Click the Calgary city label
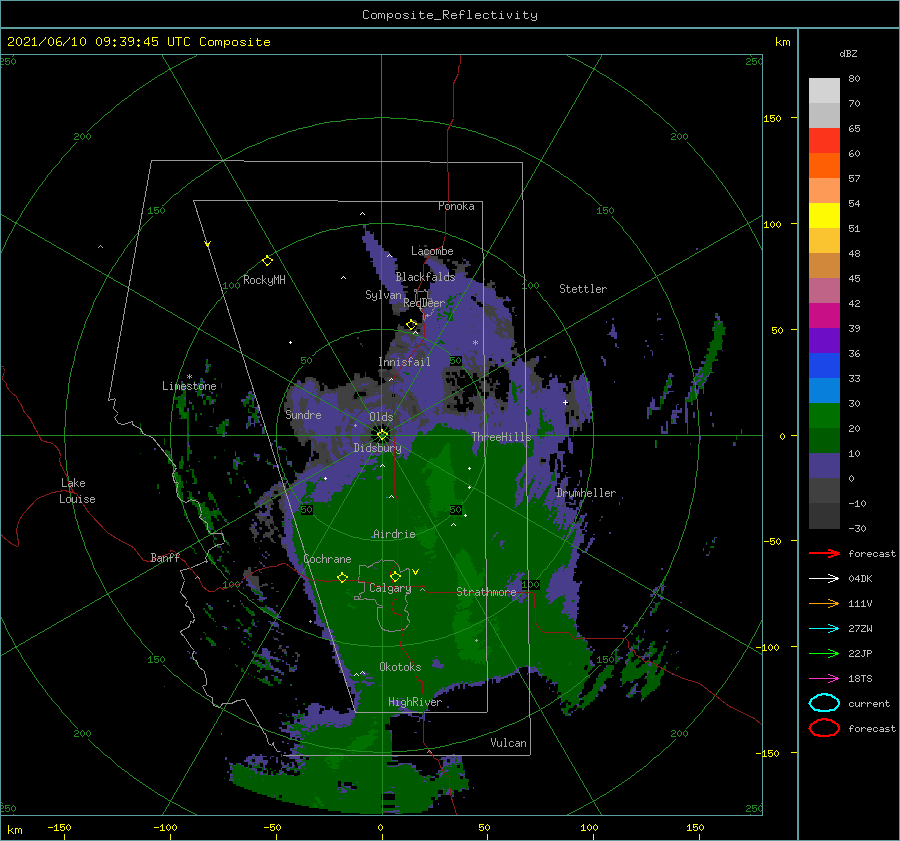The image size is (900, 841). (x=390, y=588)
